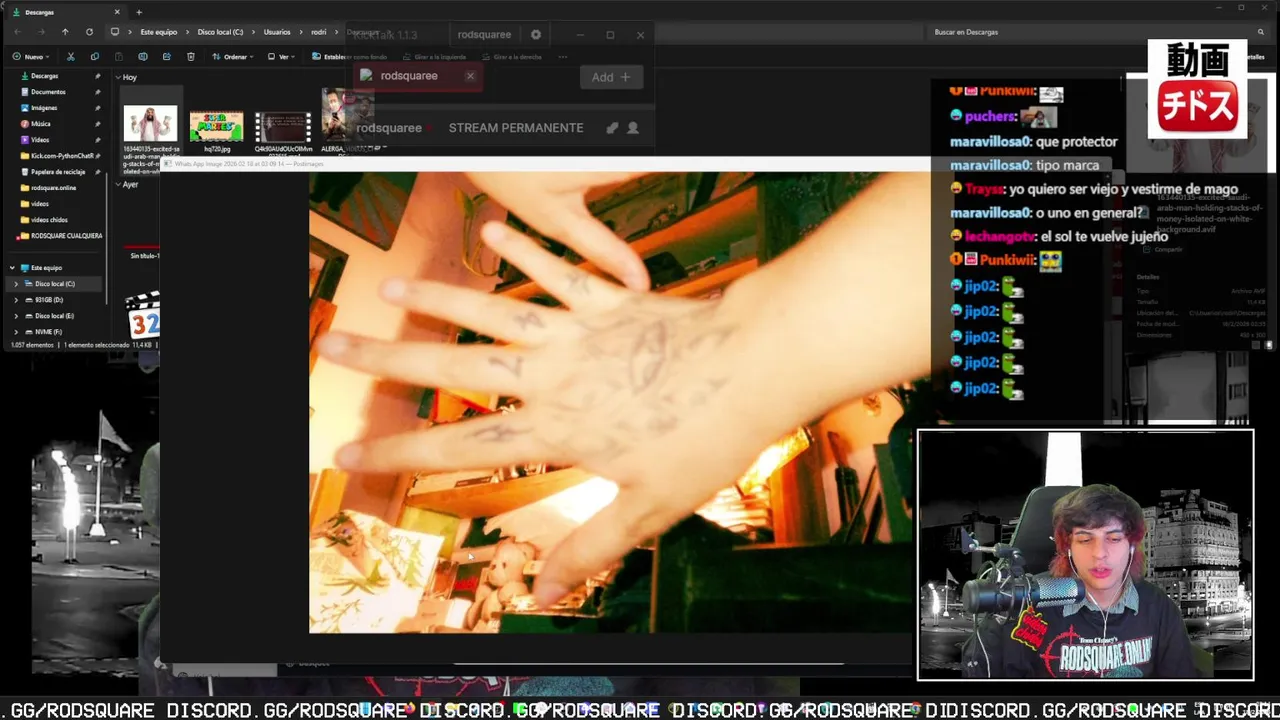
Task: Open Música in the sidebar
Action: click(x=41, y=124)
